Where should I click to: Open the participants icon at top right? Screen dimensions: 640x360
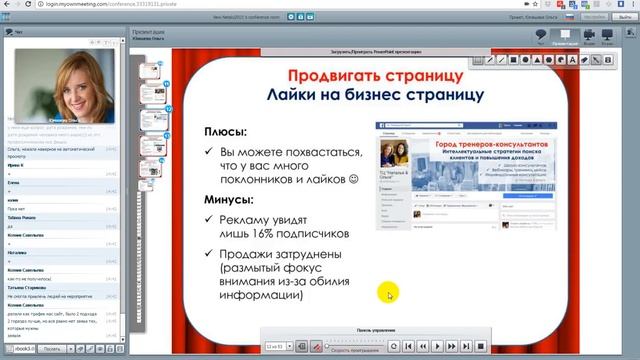pos(631,33)
